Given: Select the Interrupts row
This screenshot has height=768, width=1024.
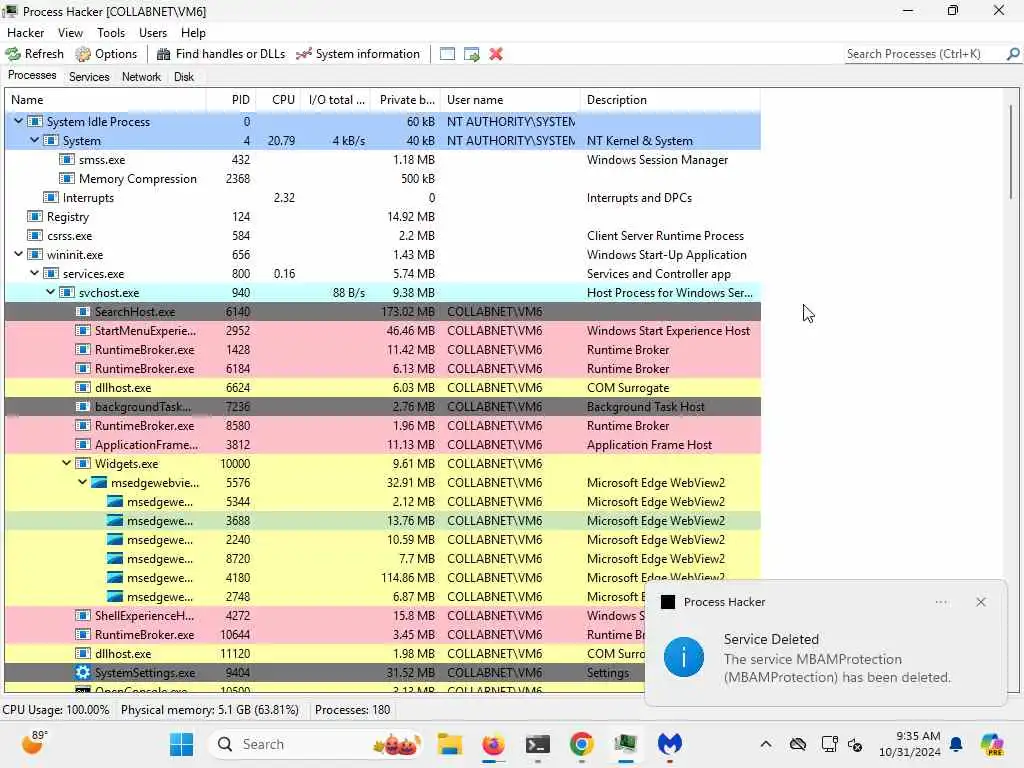Looking at the screenshot, I should pyautogui.click(x=383, y=198).
